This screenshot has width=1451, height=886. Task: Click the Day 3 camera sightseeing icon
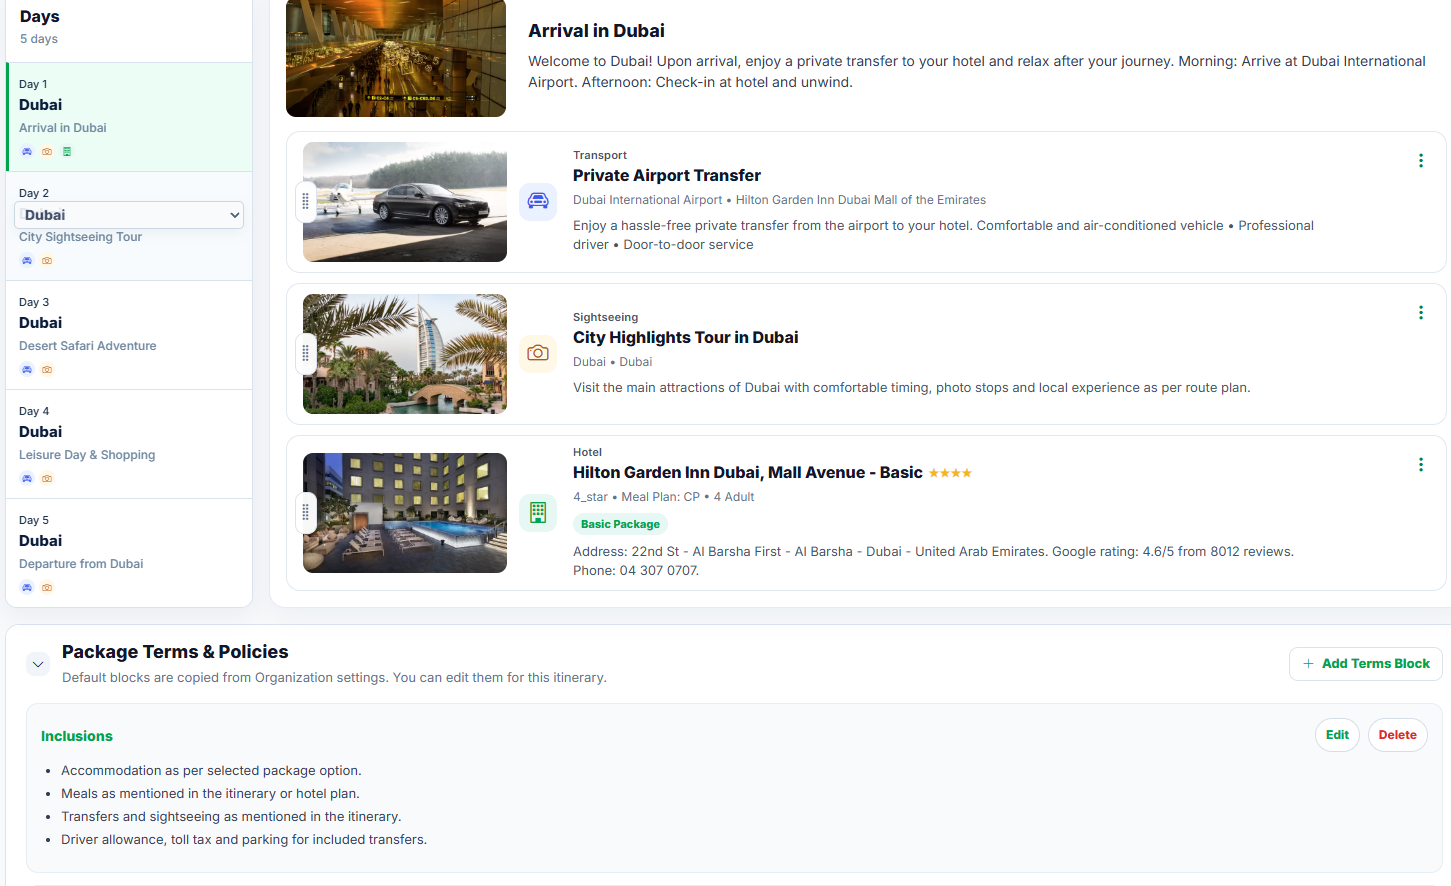47,370
